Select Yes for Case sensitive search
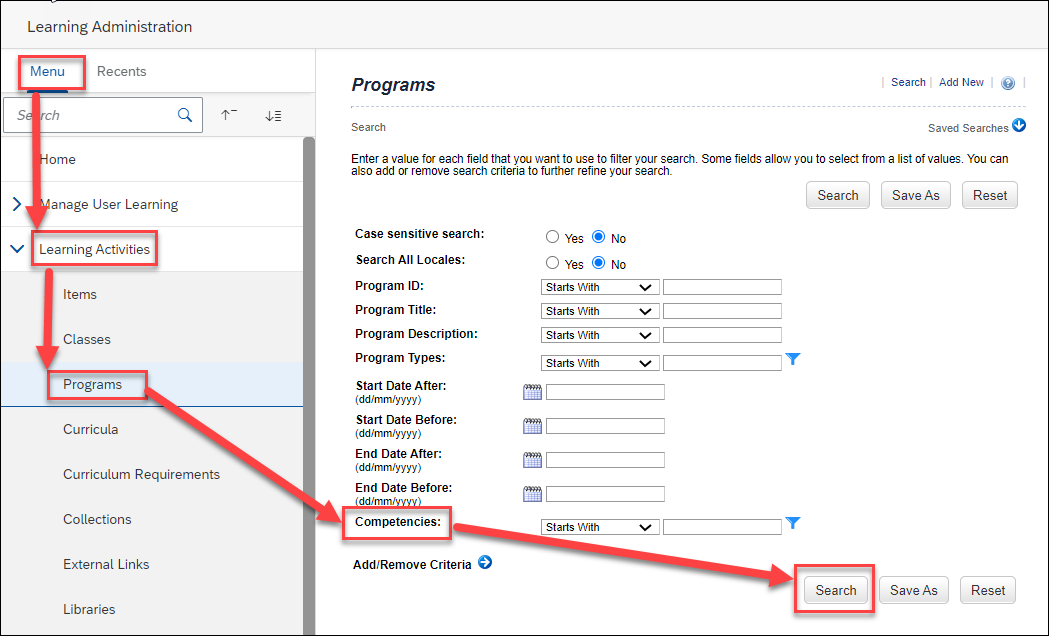Screen dimensions: 1049x636 point(552,237)
